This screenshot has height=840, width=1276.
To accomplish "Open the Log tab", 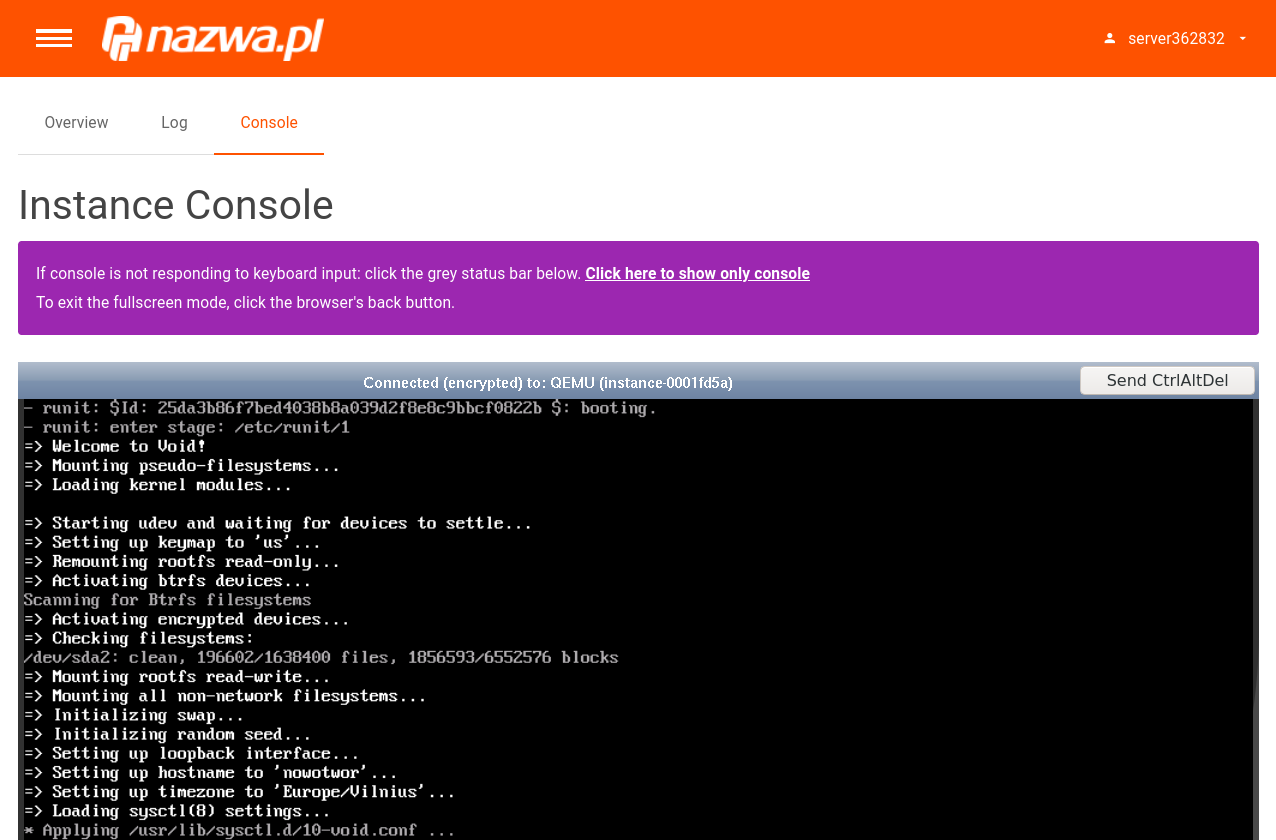I will click(x=174, y=123).
